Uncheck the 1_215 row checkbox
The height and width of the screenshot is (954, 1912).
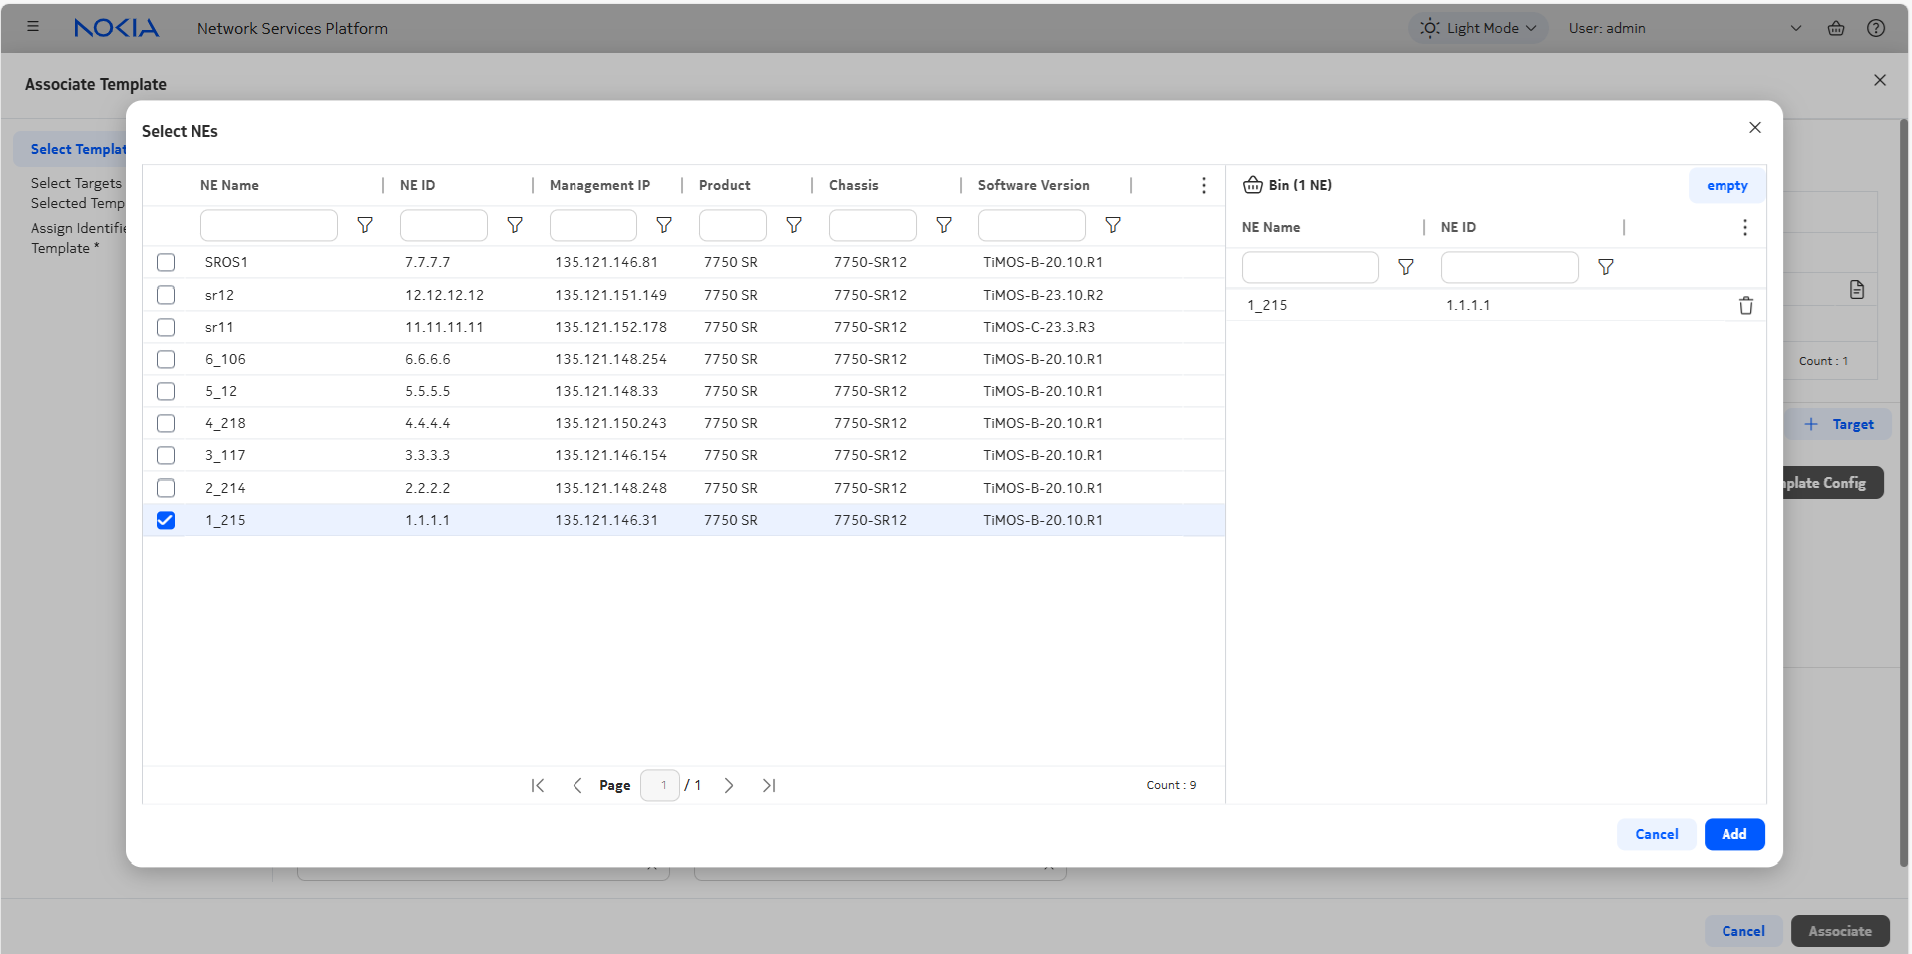pos(166,520)
